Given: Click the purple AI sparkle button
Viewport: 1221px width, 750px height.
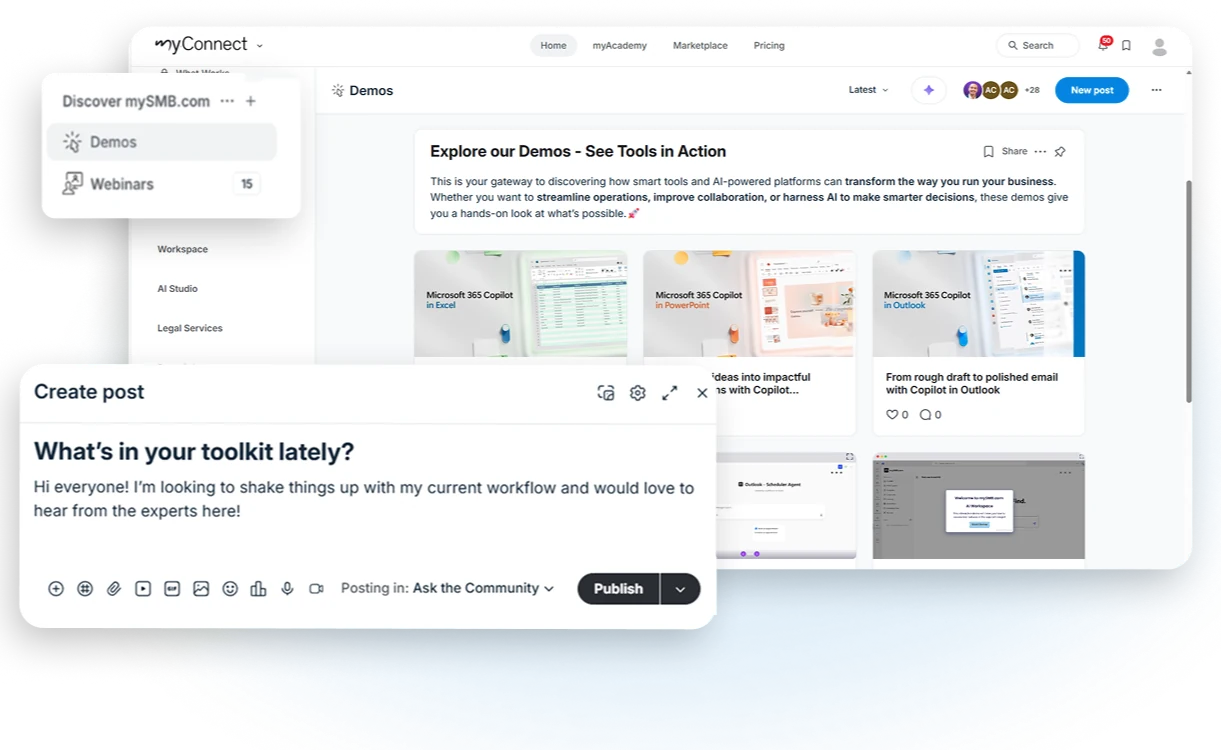Looking at the screenshot, I should (x=929, y=90).
